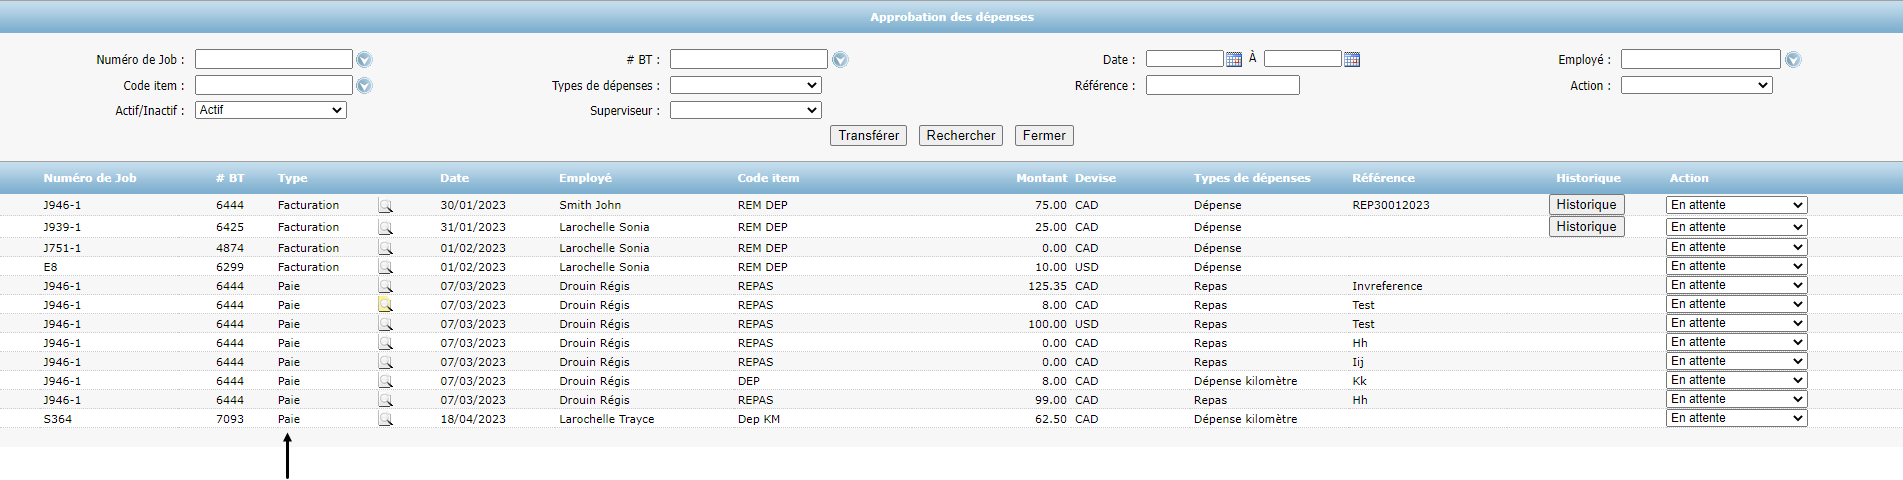Click the Rechercher button
This screenshot has width=1903, height=480.
[x=960, y=135]
